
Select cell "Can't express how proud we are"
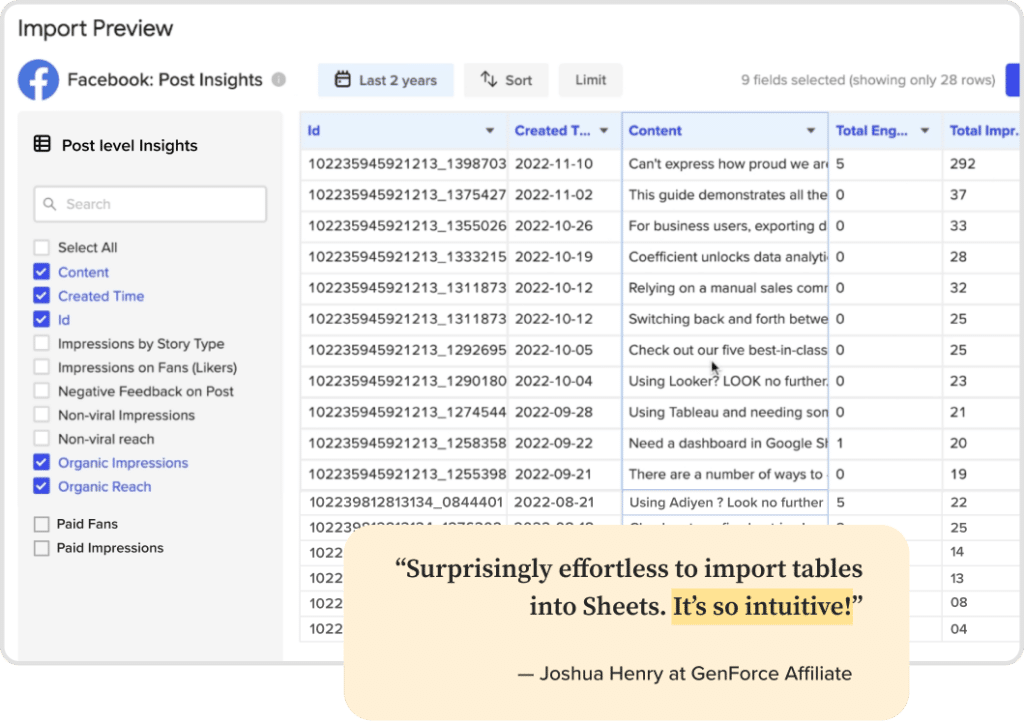(725, 163)
